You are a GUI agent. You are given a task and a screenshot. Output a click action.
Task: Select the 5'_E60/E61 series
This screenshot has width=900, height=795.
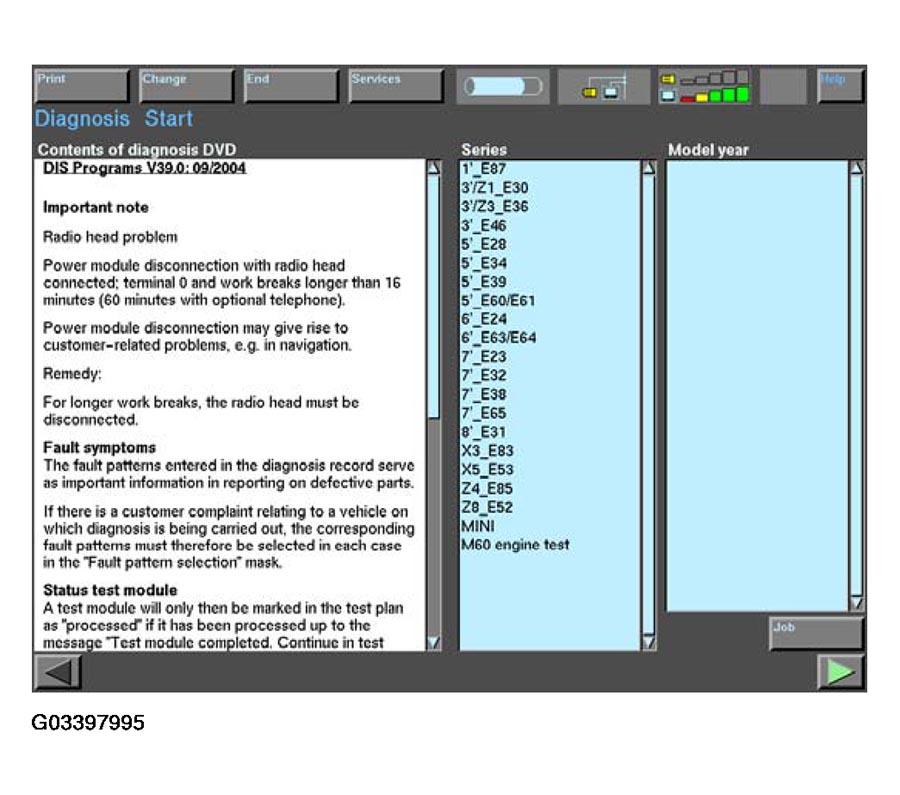click(x=499, y=300)
